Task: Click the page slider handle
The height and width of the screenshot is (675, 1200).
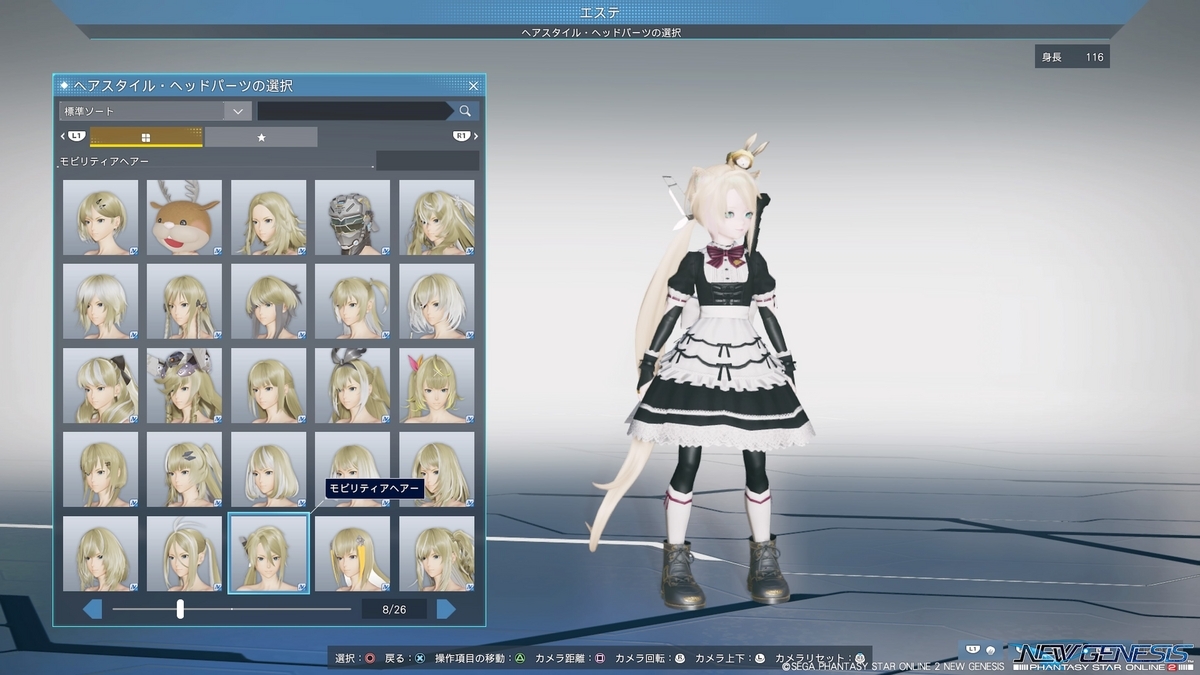Action: (x=180, y=609)
